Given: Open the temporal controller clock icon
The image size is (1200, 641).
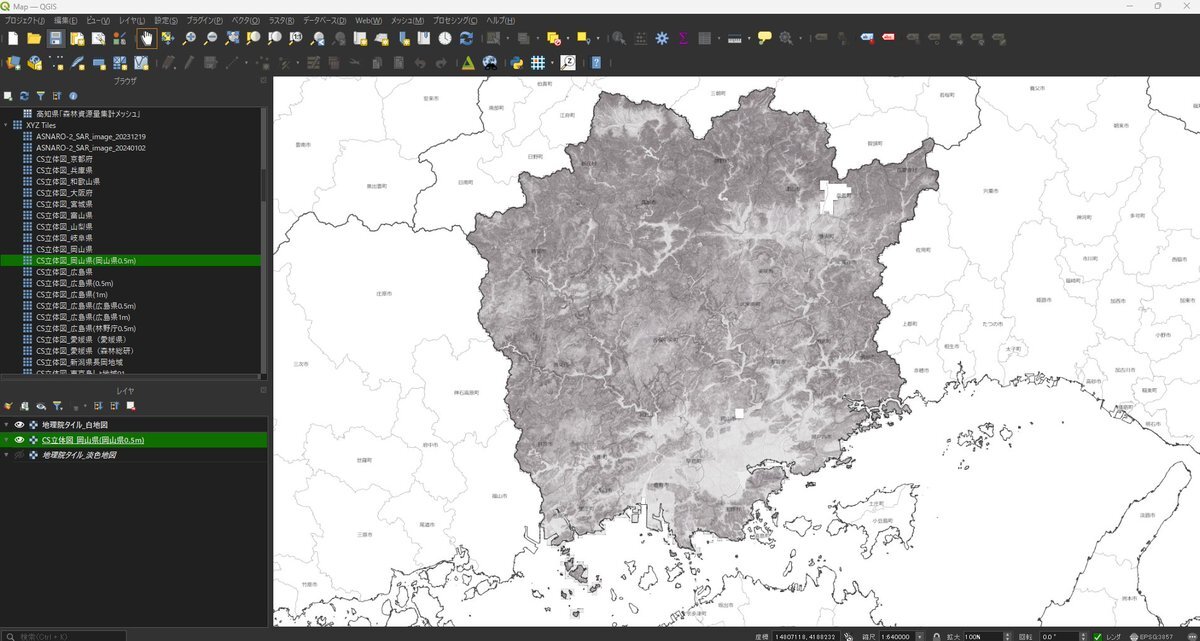Looking at the screenshot, I should (444, 38).
